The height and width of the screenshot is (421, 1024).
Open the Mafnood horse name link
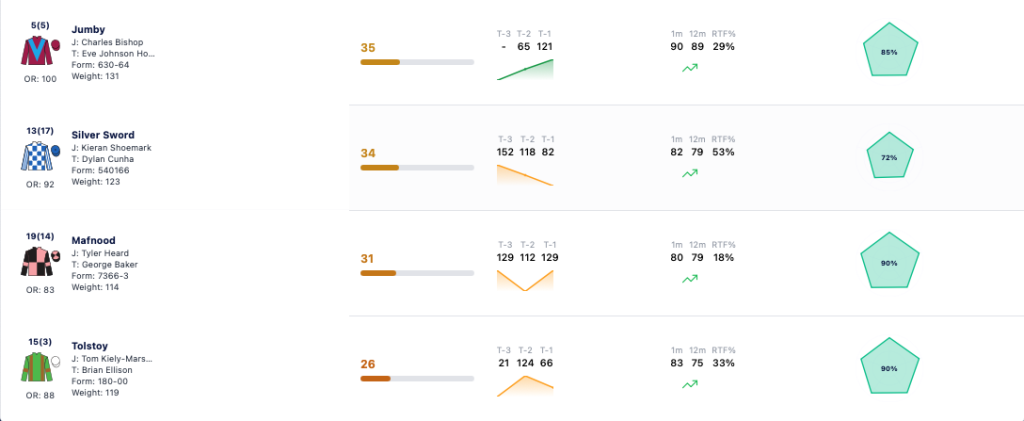93,240
